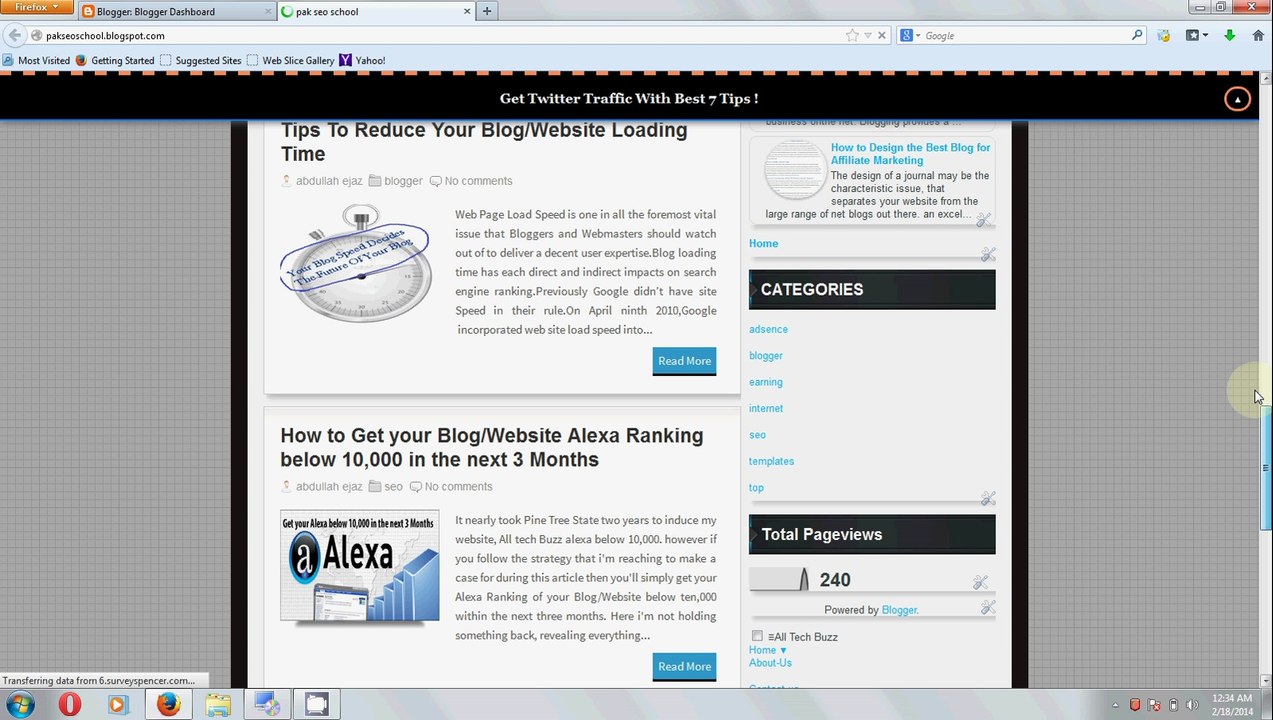This screenshot has height=720, width=1273.
Task: Open Most Visited bookmarks folder
Action: [x=36, y=60]
